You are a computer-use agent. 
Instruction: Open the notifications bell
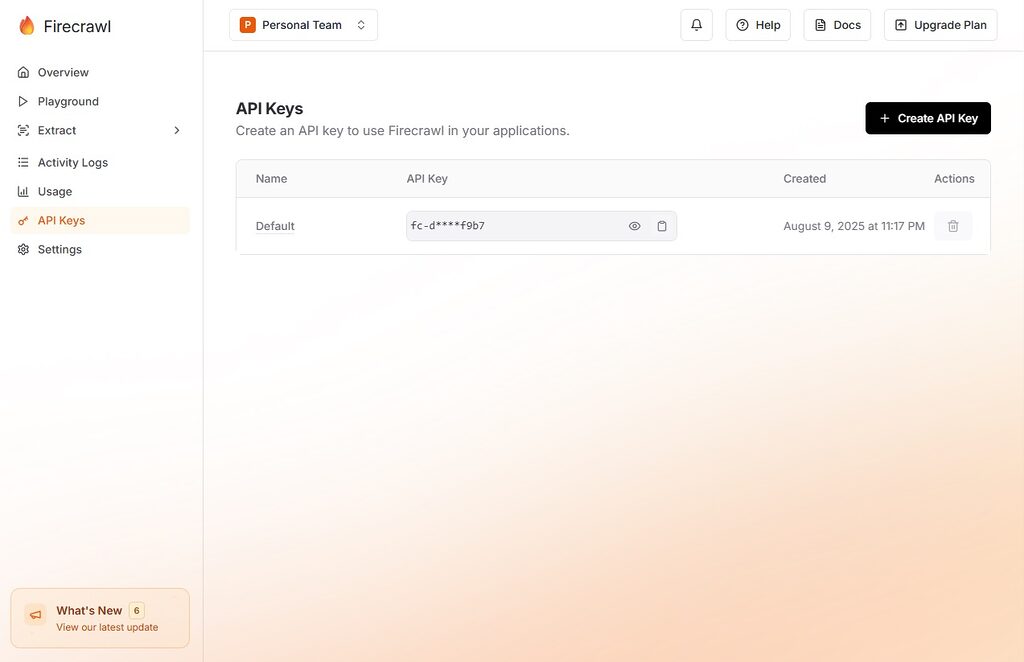pos(696,25)
